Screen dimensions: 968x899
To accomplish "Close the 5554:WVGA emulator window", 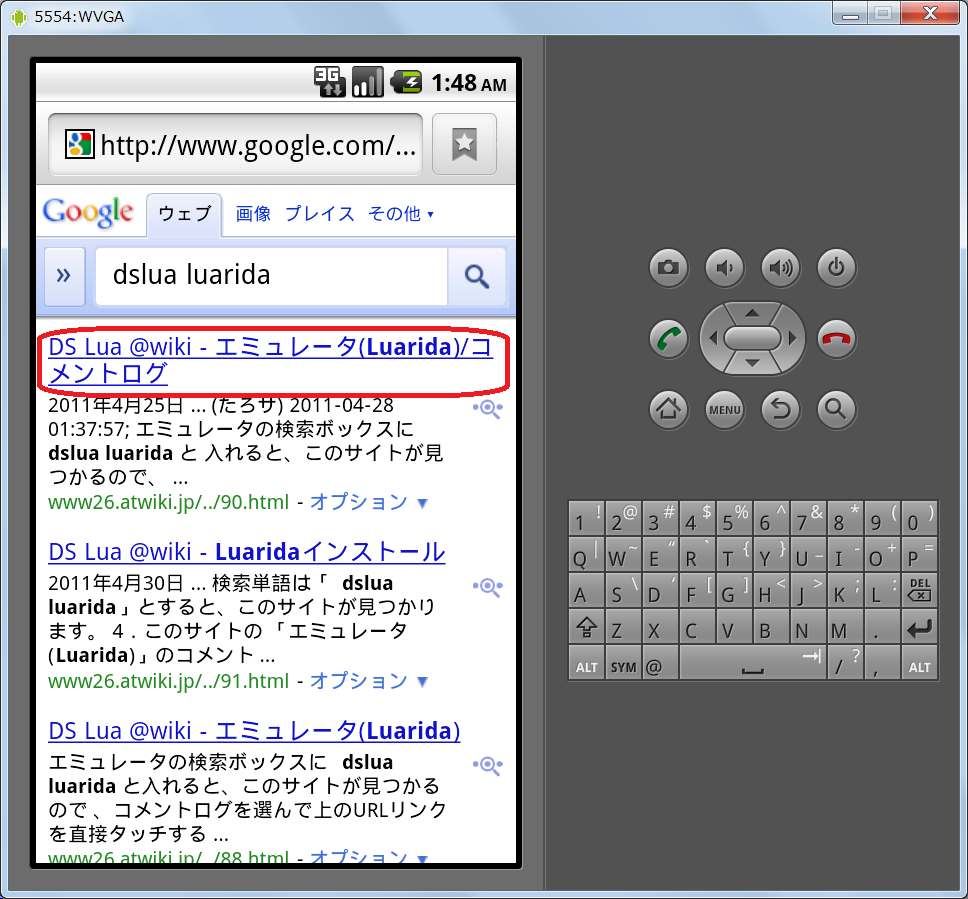I will (x=930, y=14).
